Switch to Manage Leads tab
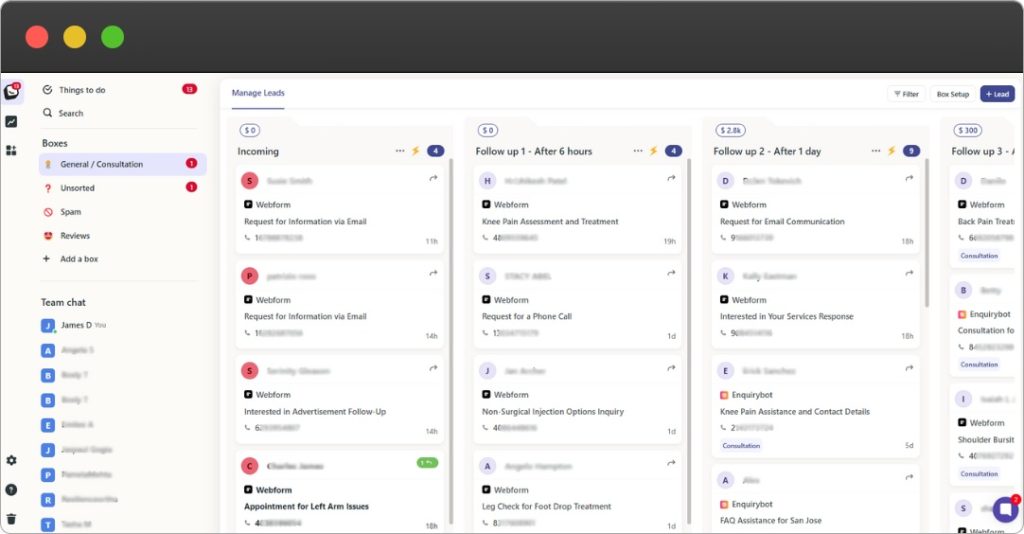The width and height of the screenshot is (1024, 534). (x=258, y=93)
